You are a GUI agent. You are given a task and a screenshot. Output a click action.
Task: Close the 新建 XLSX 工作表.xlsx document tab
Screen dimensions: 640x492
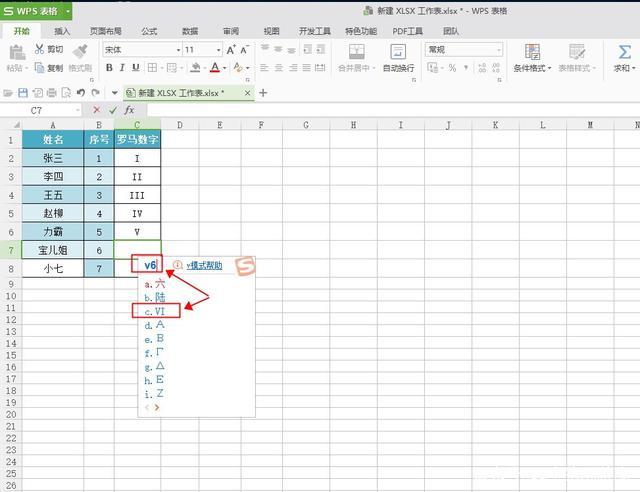(247, 93)
